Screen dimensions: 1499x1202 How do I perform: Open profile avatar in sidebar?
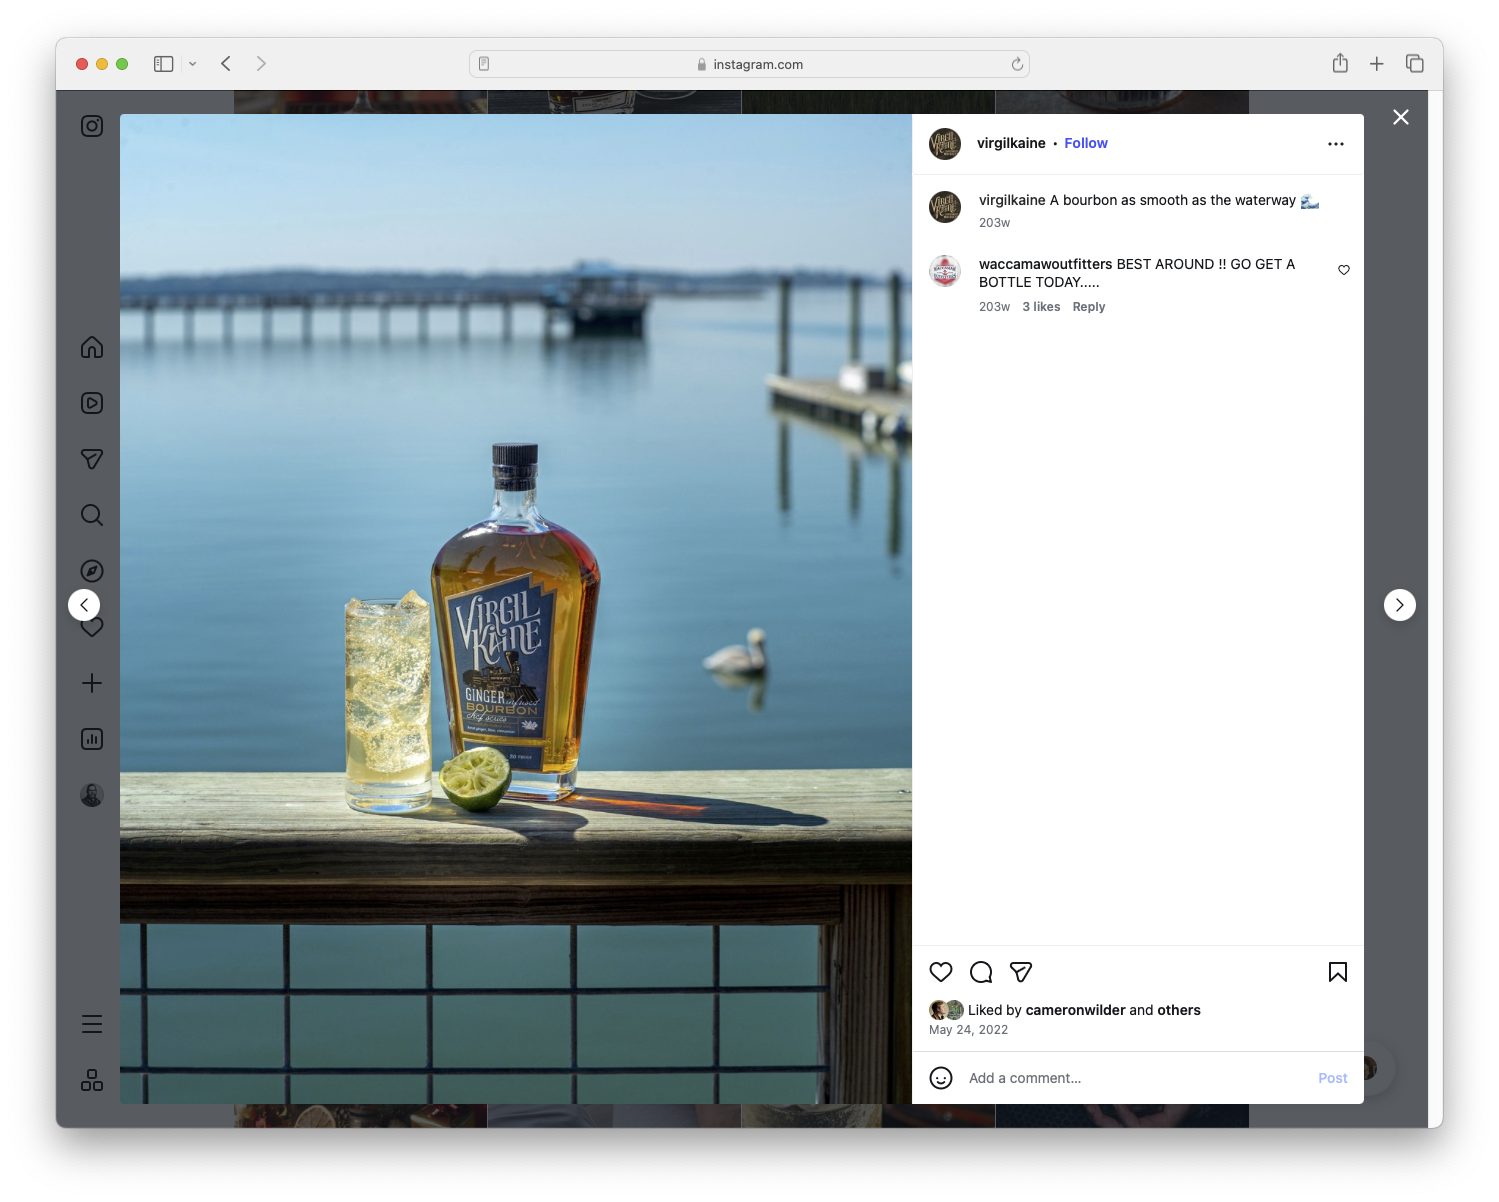tap(92, 795)
